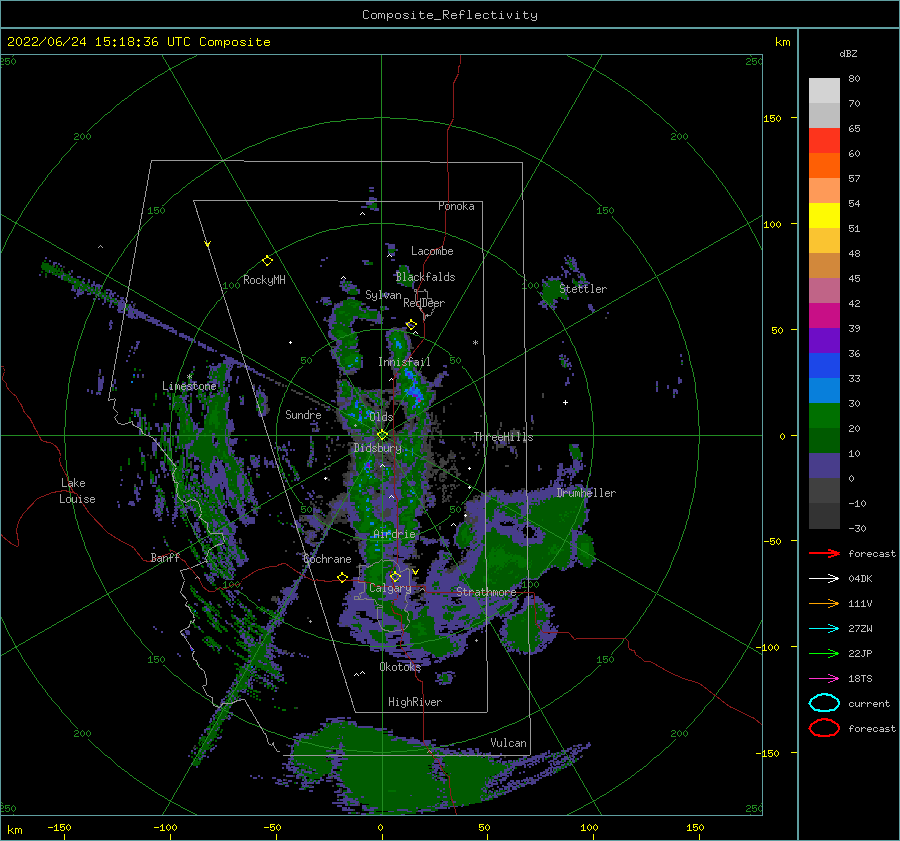Click the Lacombe label
This screenshot has width=900, height=841.
coord(432,251)
